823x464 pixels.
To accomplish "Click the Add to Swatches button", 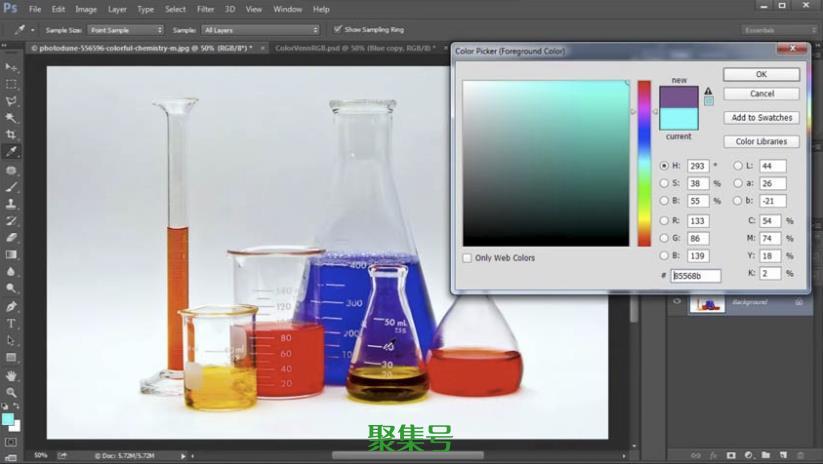I will pos(761,117).
